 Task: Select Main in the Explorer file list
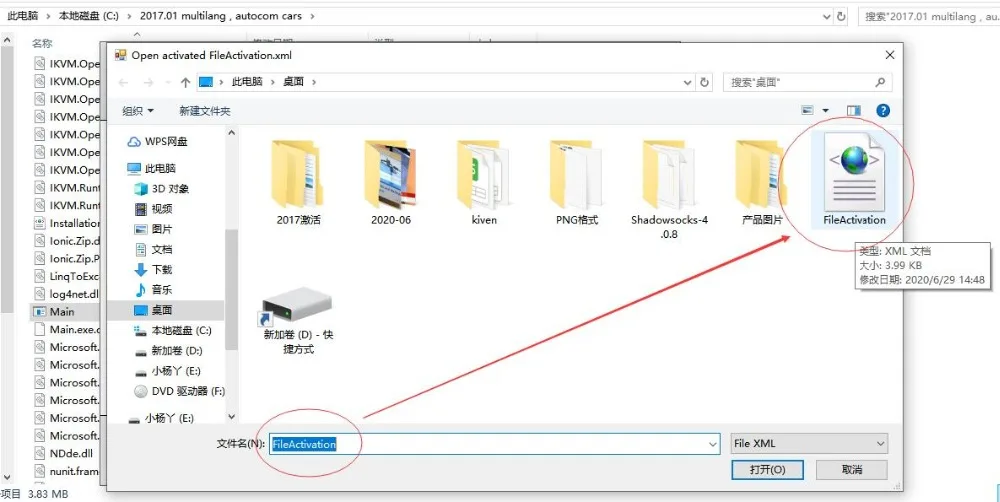62,312
